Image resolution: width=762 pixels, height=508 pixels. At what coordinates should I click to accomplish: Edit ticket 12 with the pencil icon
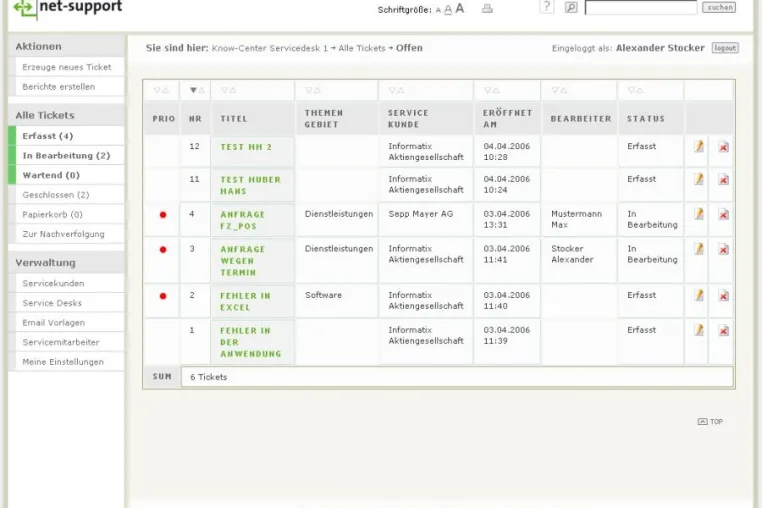coord(699,146)
